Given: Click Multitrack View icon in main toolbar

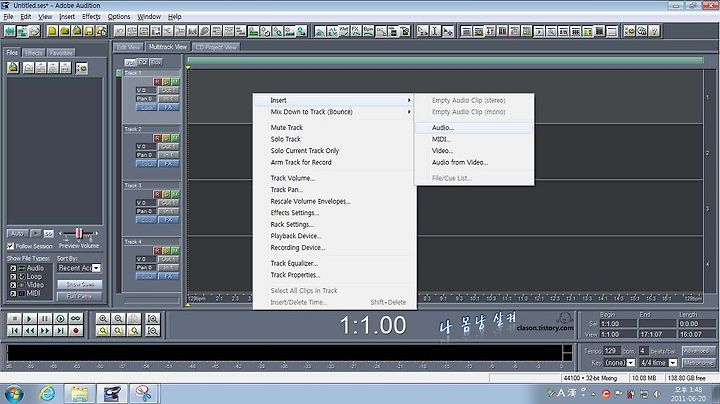Looking at the screenshot, I should point(22,31).
